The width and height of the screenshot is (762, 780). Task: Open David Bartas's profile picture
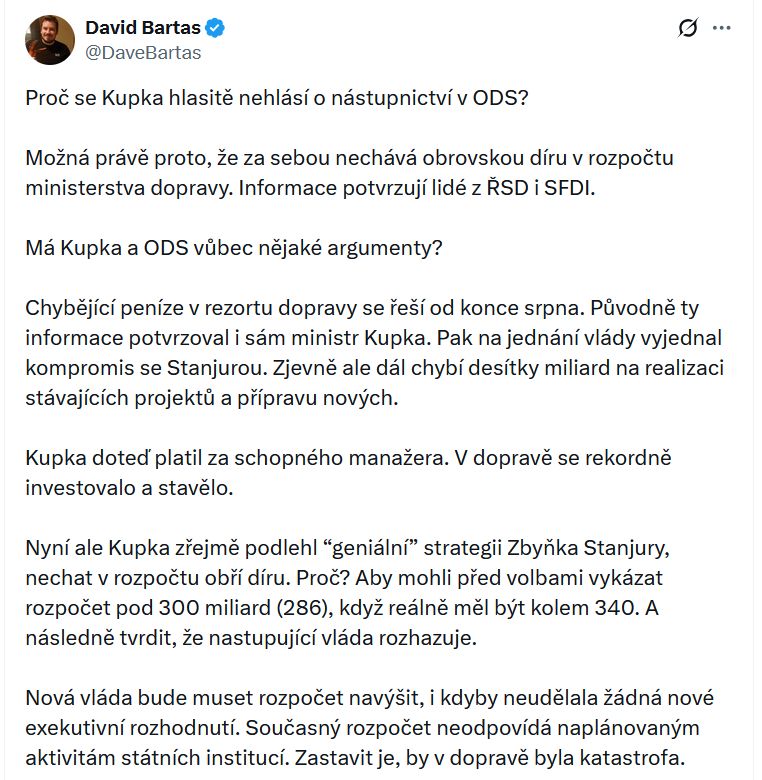[x=49, y=40]
